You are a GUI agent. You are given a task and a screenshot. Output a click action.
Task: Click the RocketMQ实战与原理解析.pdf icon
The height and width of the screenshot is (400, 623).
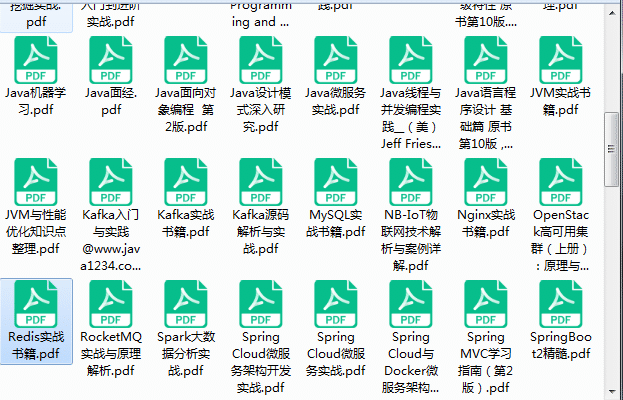pos(111,304)
